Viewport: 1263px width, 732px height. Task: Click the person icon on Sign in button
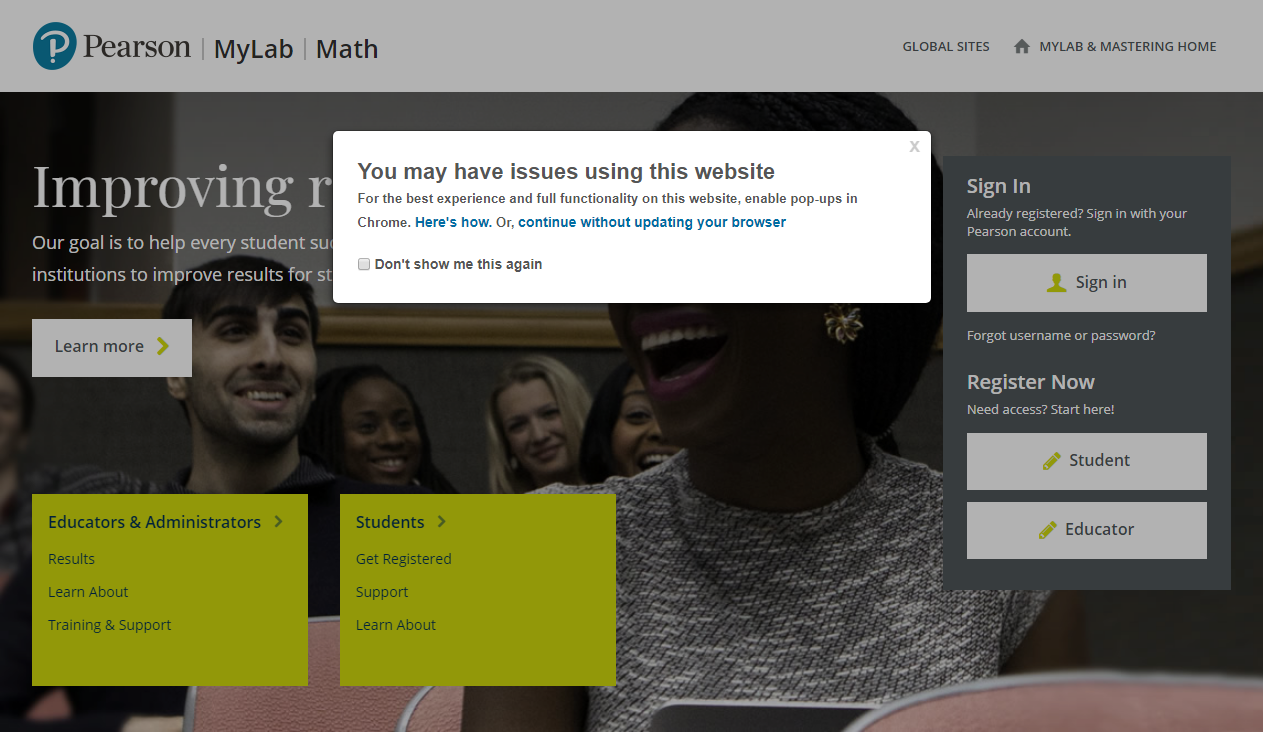[x=1056, y=283]
